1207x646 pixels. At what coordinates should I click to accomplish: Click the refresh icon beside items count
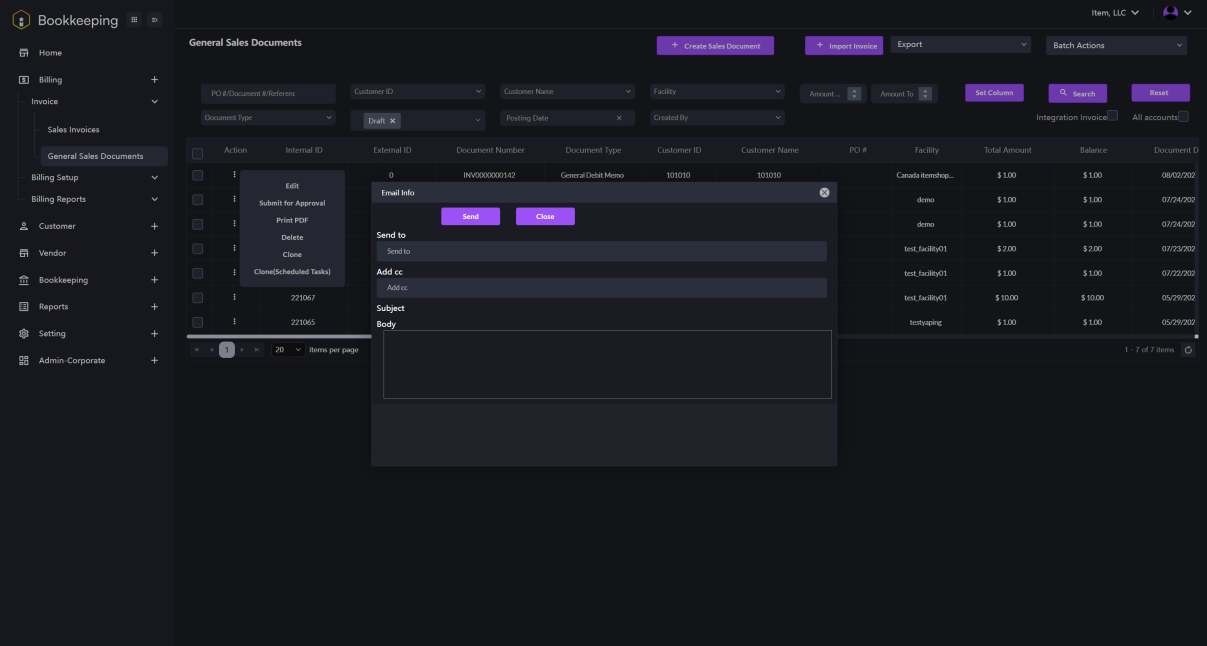(x=1188, y=350)
